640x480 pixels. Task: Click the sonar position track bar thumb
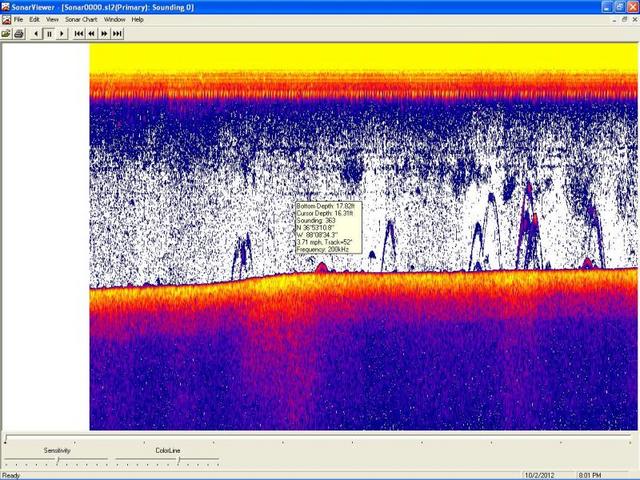[x=6, y=438]
